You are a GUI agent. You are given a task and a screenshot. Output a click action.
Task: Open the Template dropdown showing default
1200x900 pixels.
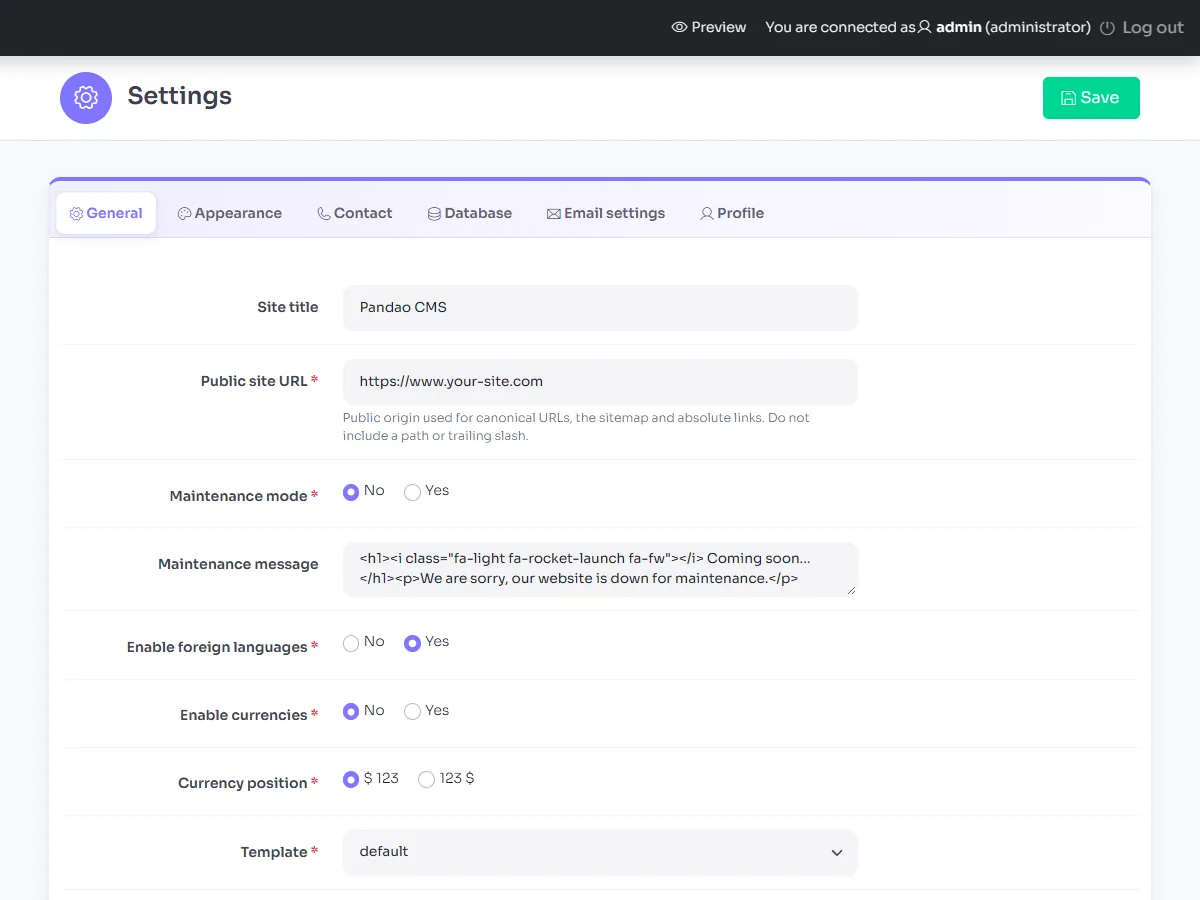click(x=600, y=852)
